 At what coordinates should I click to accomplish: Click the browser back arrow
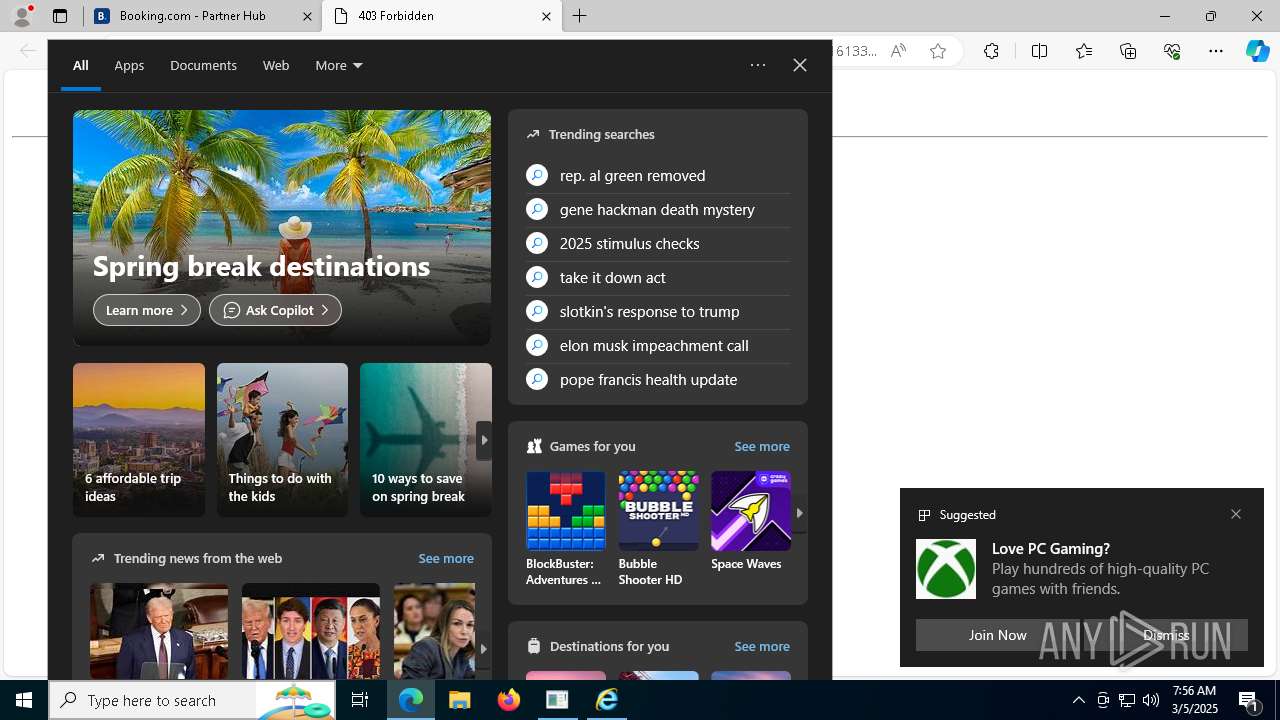point(28,51)
